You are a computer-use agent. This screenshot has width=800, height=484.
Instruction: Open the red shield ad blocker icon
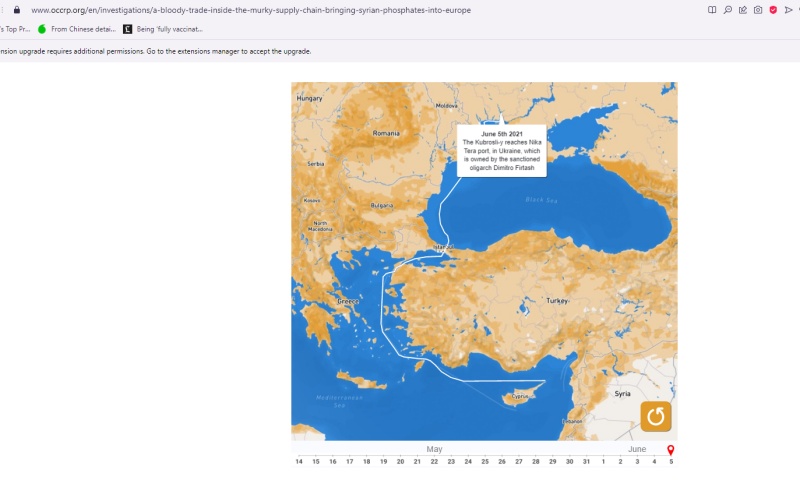point(773,10)
